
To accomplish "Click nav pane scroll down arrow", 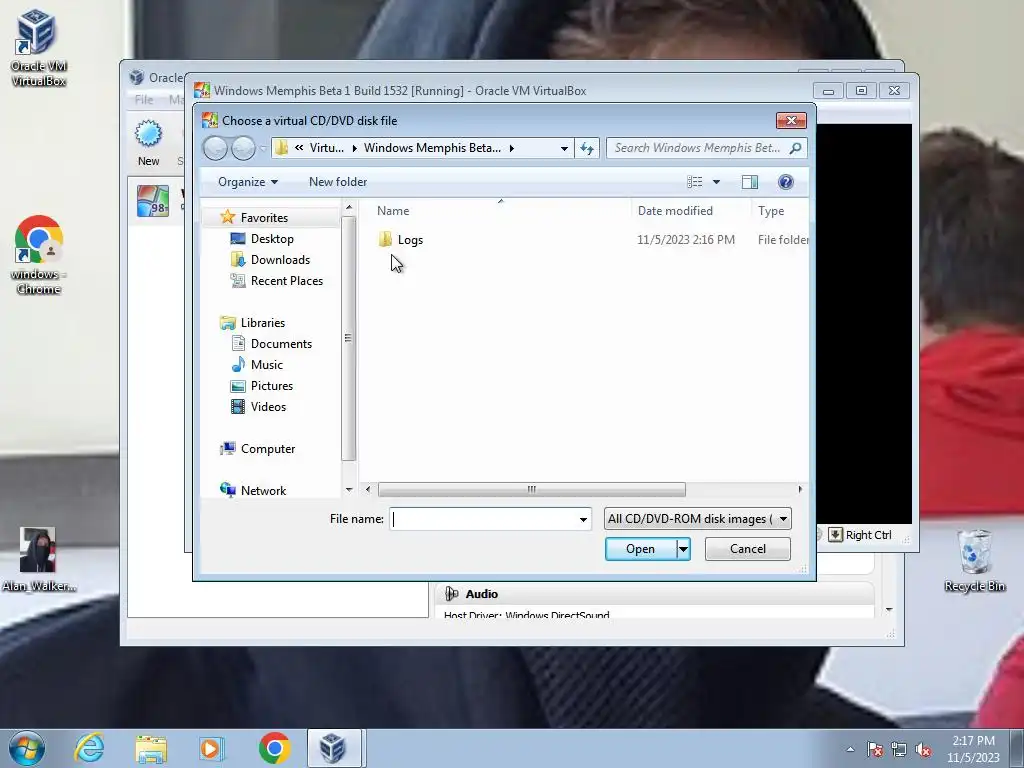I will (349, 489).
